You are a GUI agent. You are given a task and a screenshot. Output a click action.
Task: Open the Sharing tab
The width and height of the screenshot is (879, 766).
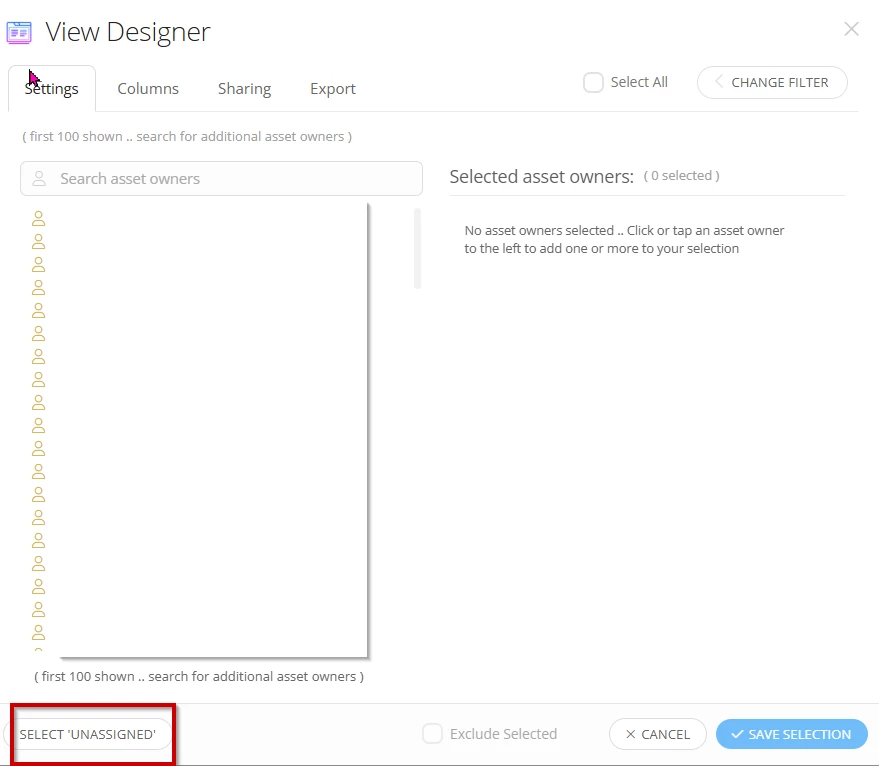click(x=244, y=89)
